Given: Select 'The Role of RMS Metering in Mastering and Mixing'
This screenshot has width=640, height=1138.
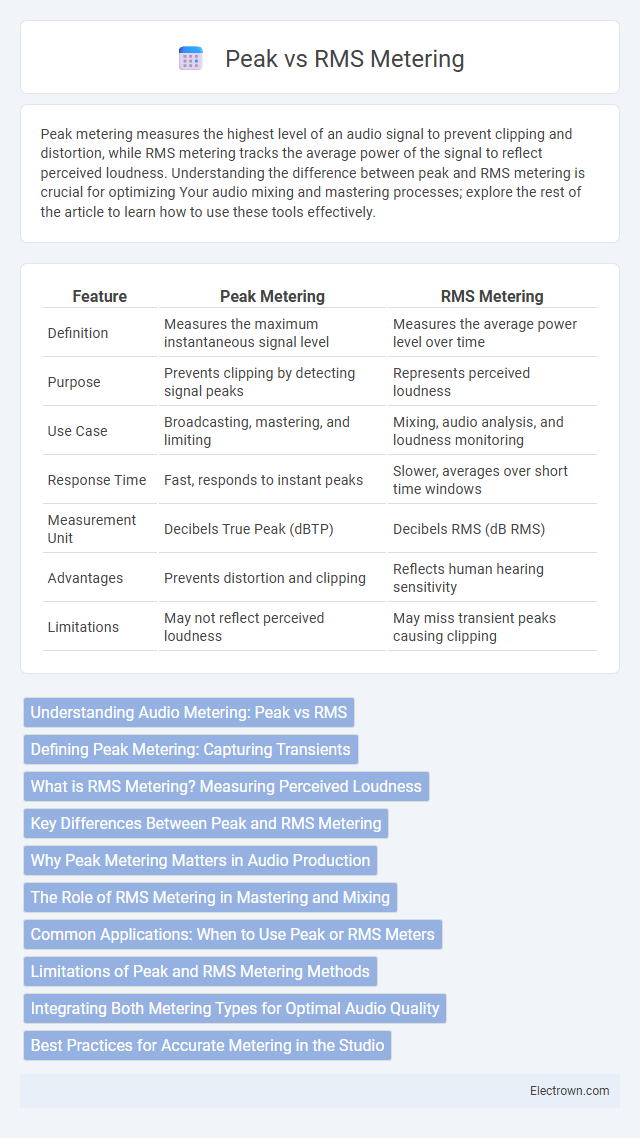Looking at the screenshot, I should (210, 898).
